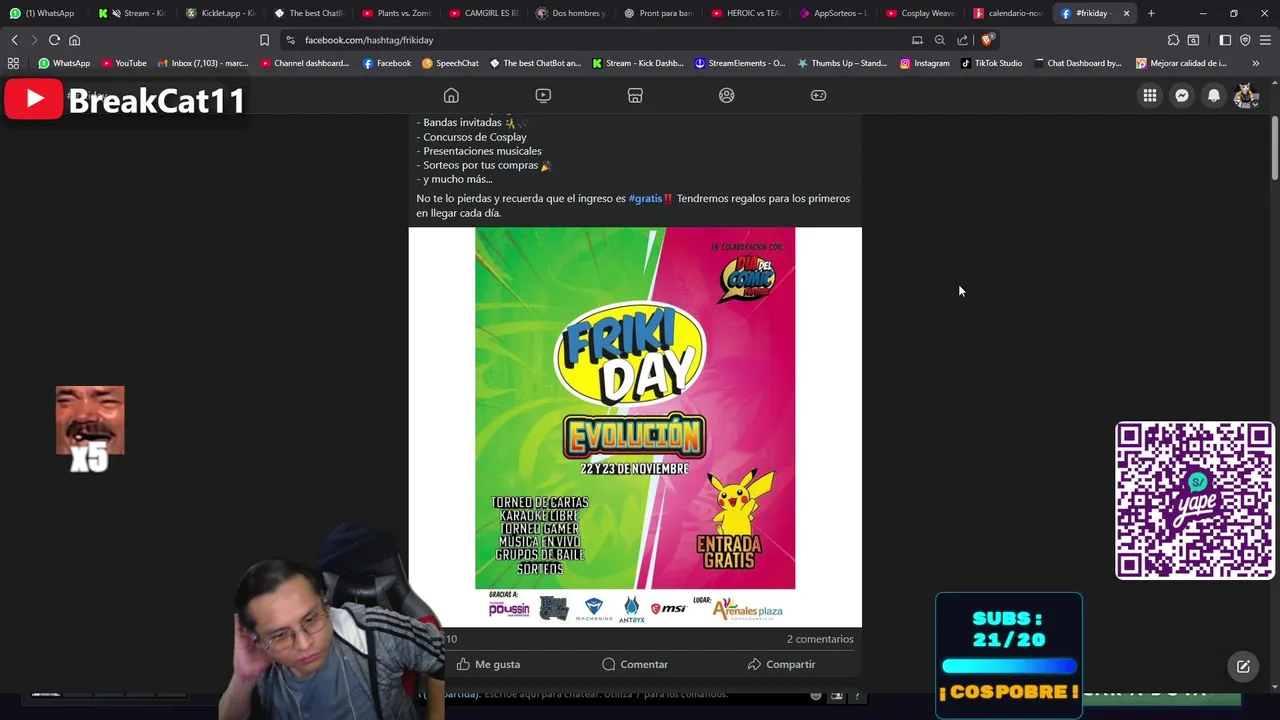Show more bookmarks chevron
This screenshot has height=720, width=1280.
click(1256, 63)
